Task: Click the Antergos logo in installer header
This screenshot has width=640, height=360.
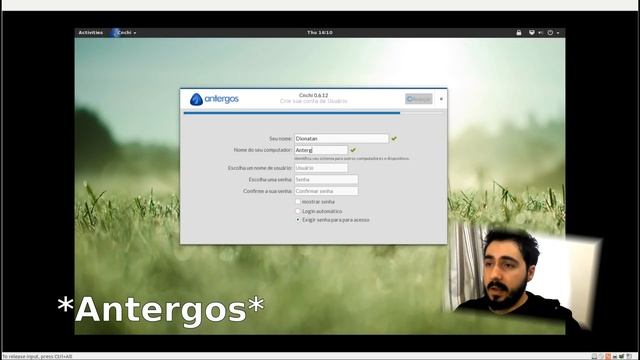Action: 214,99
